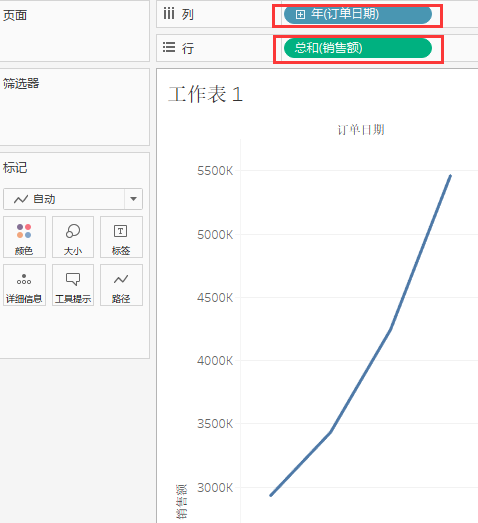
Task: Click the 3000K axis label
Action: 215,488
